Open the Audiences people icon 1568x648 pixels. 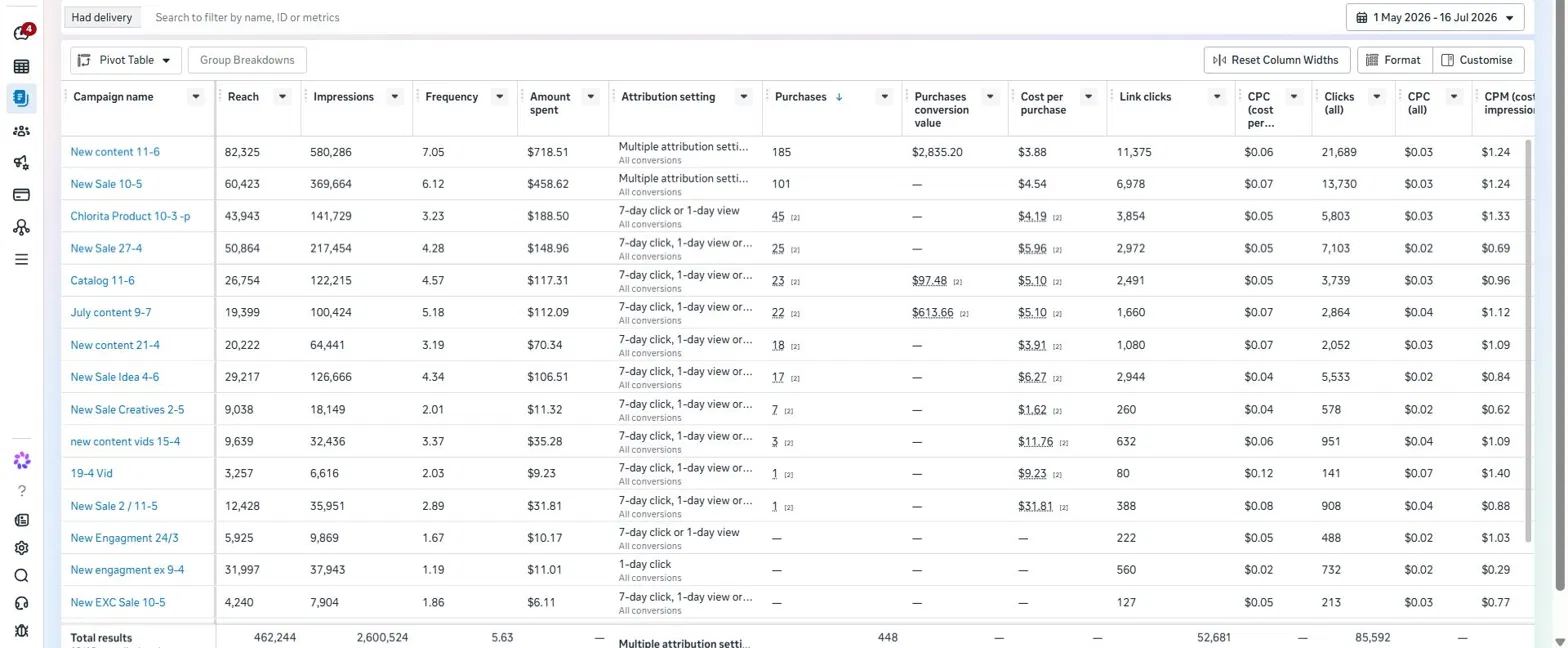tap(21, 130)
